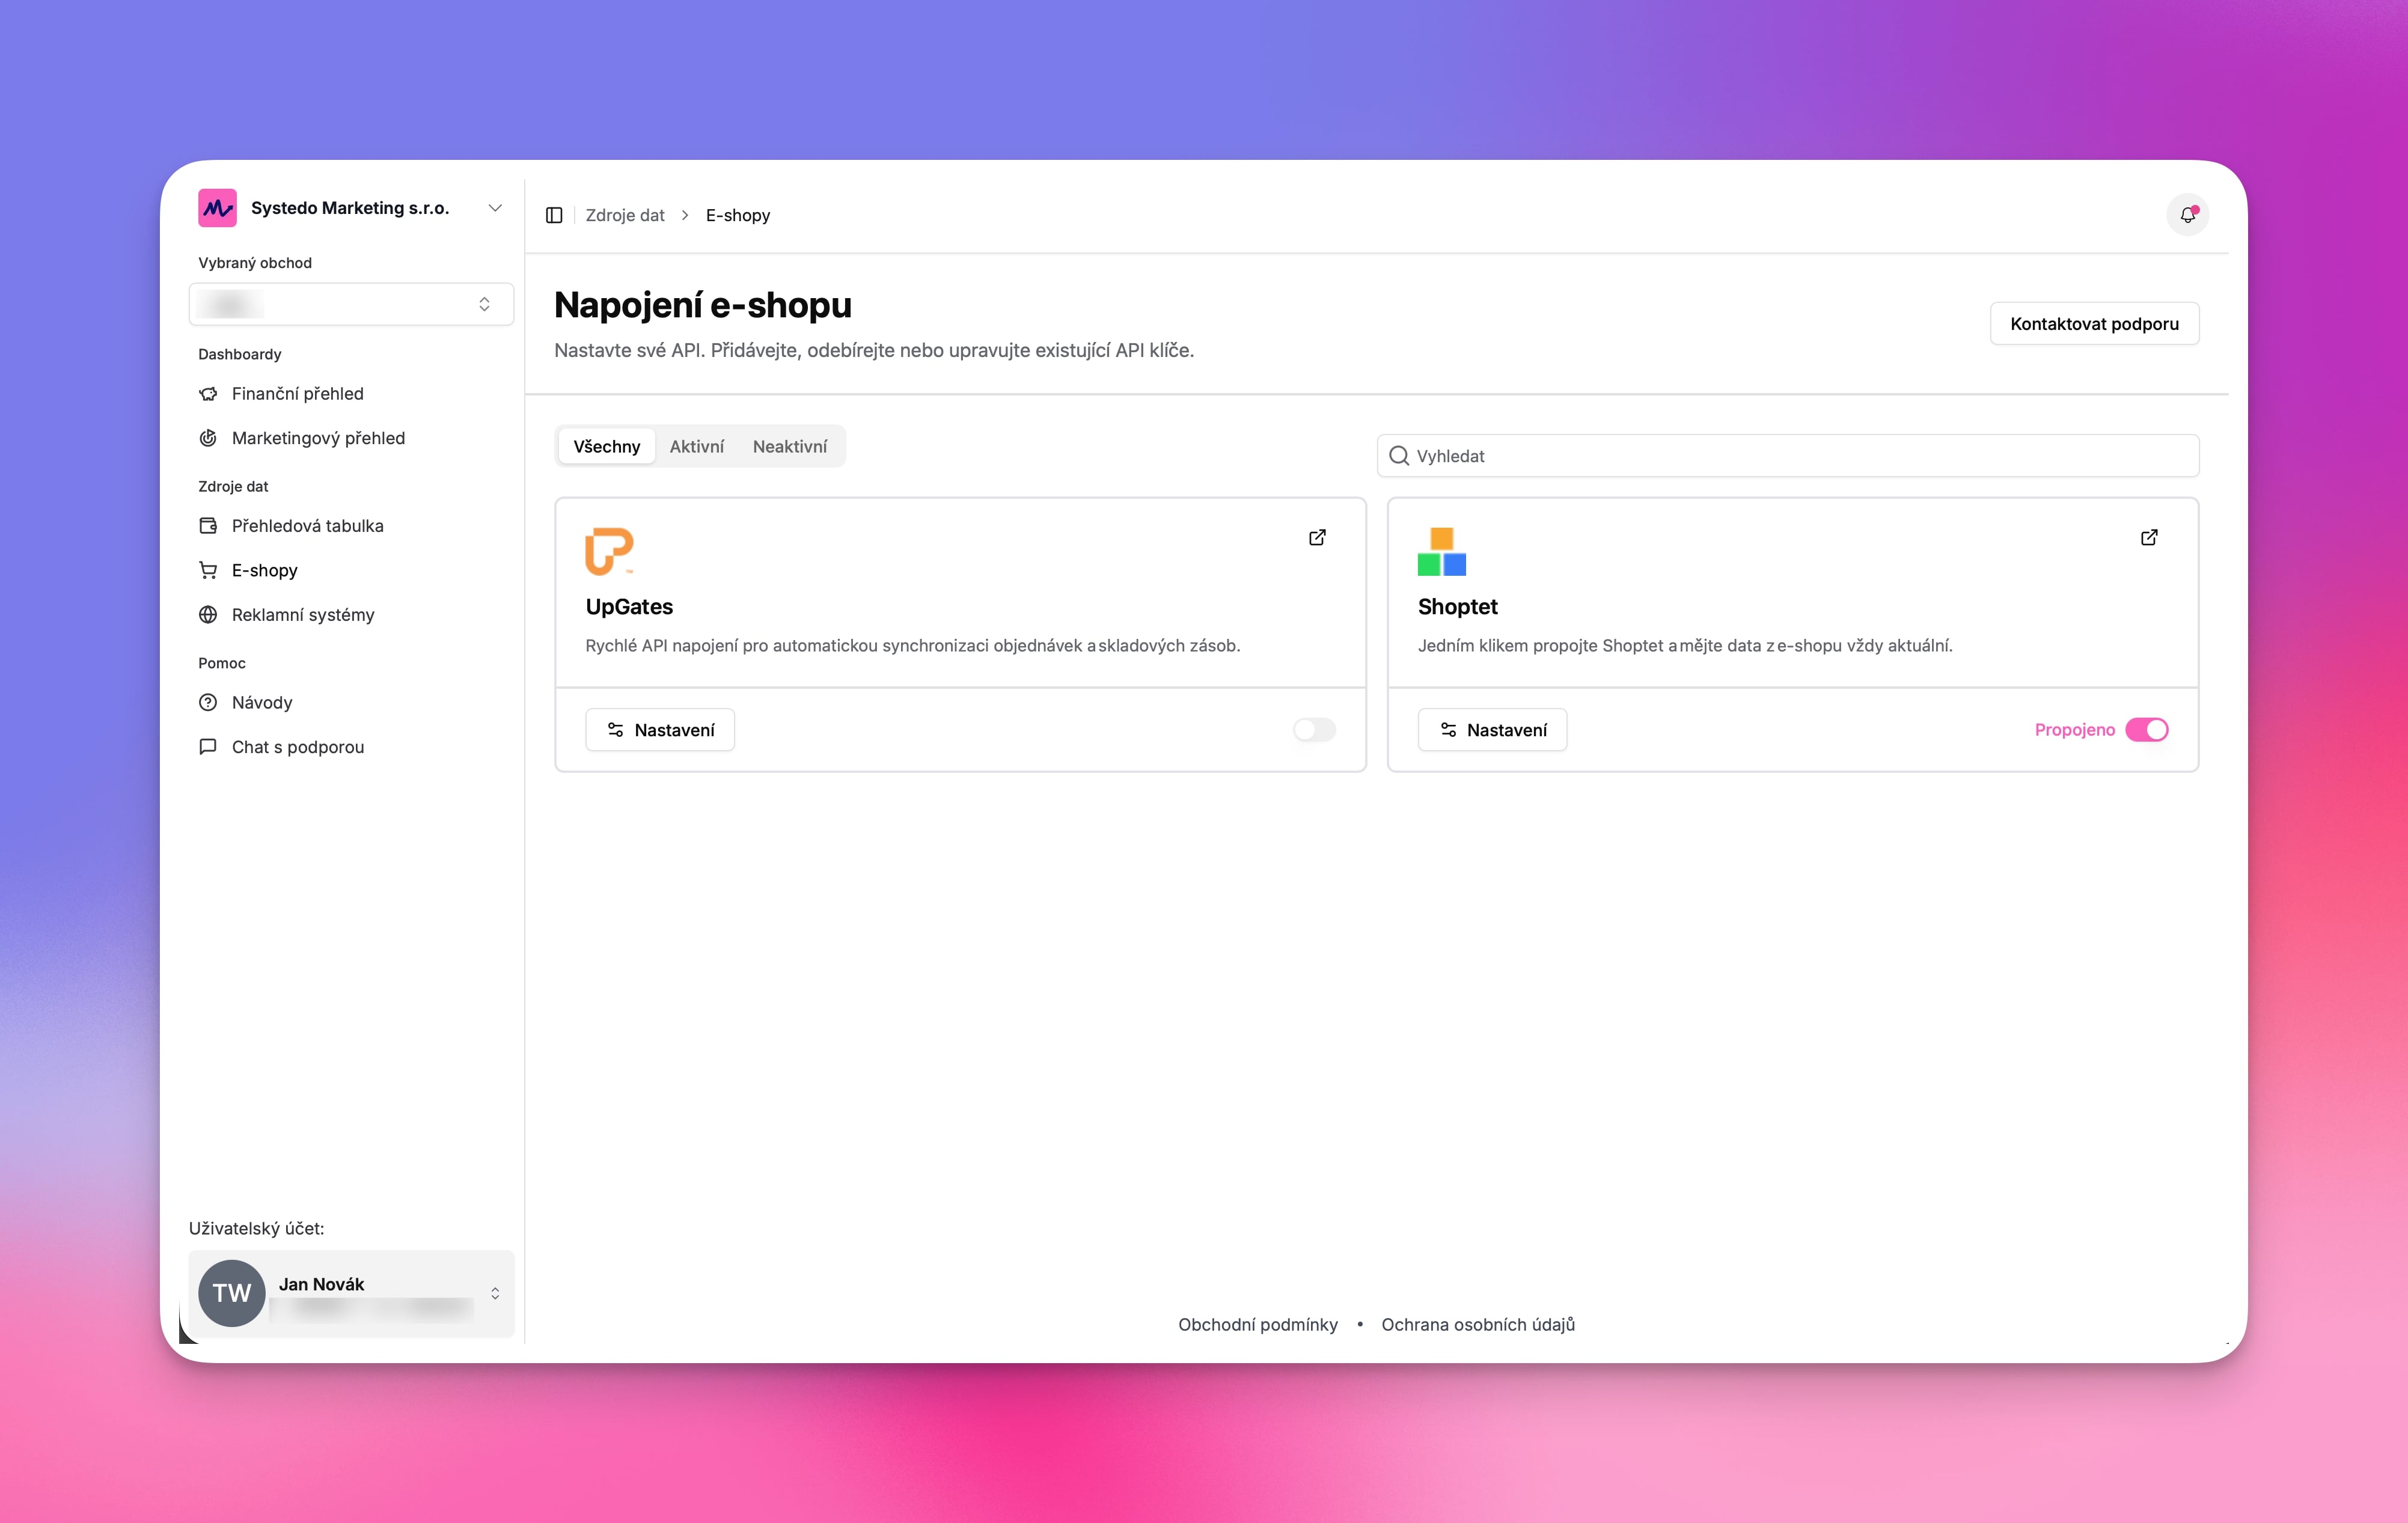Click the Systedo pink logo icon
Screen dimensions: 2408x1523
[x=217, y=208]
